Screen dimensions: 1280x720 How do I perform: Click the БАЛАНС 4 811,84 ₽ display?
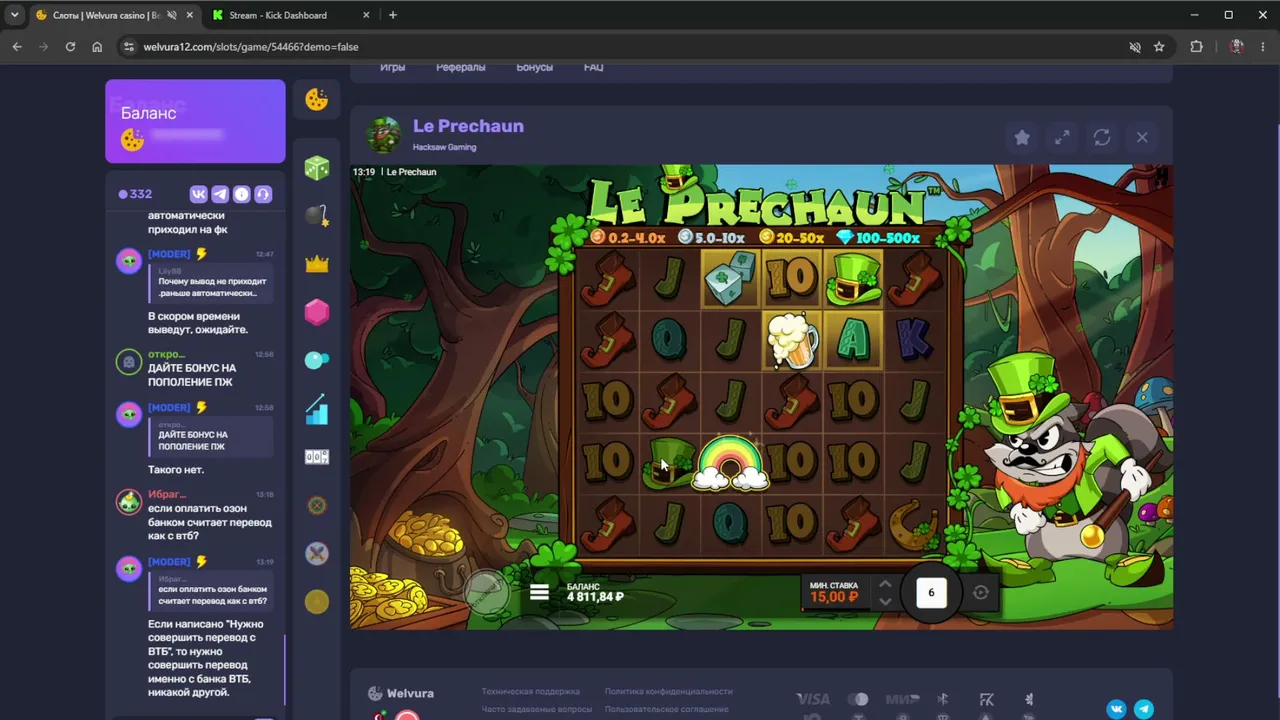pyautogui.click(x=595, y=592)
